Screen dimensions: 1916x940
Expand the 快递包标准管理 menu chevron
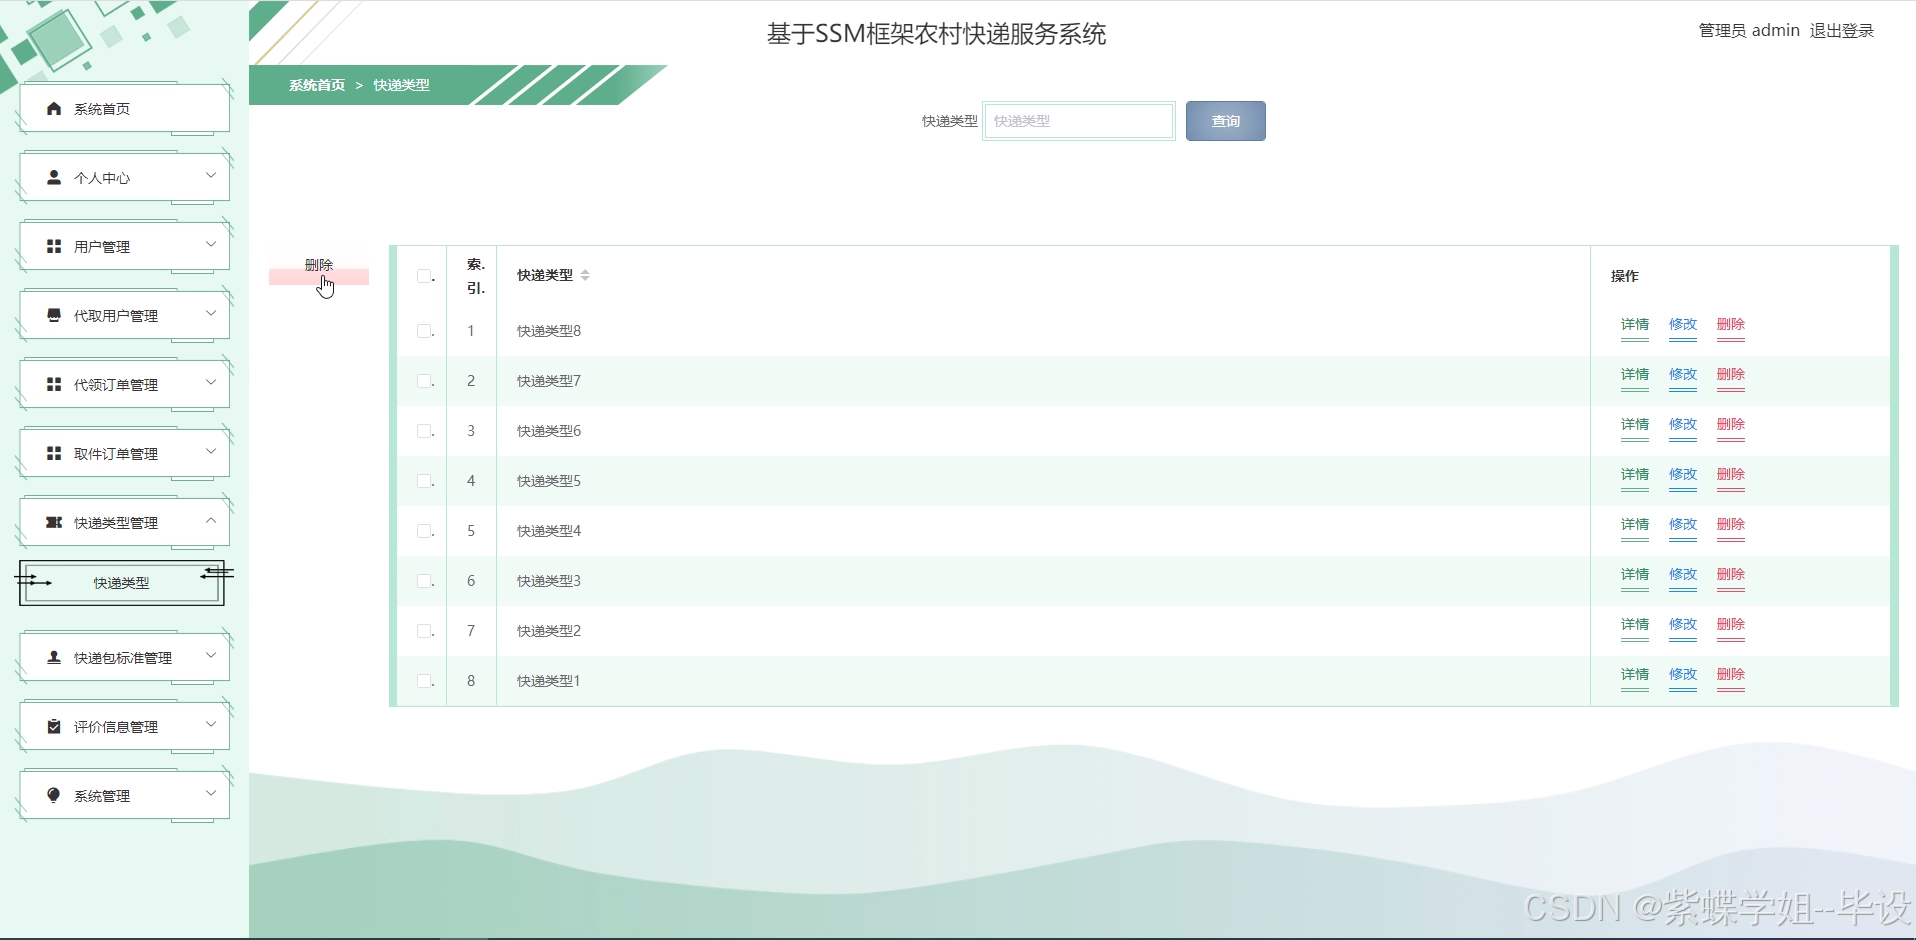click(211, 655)
